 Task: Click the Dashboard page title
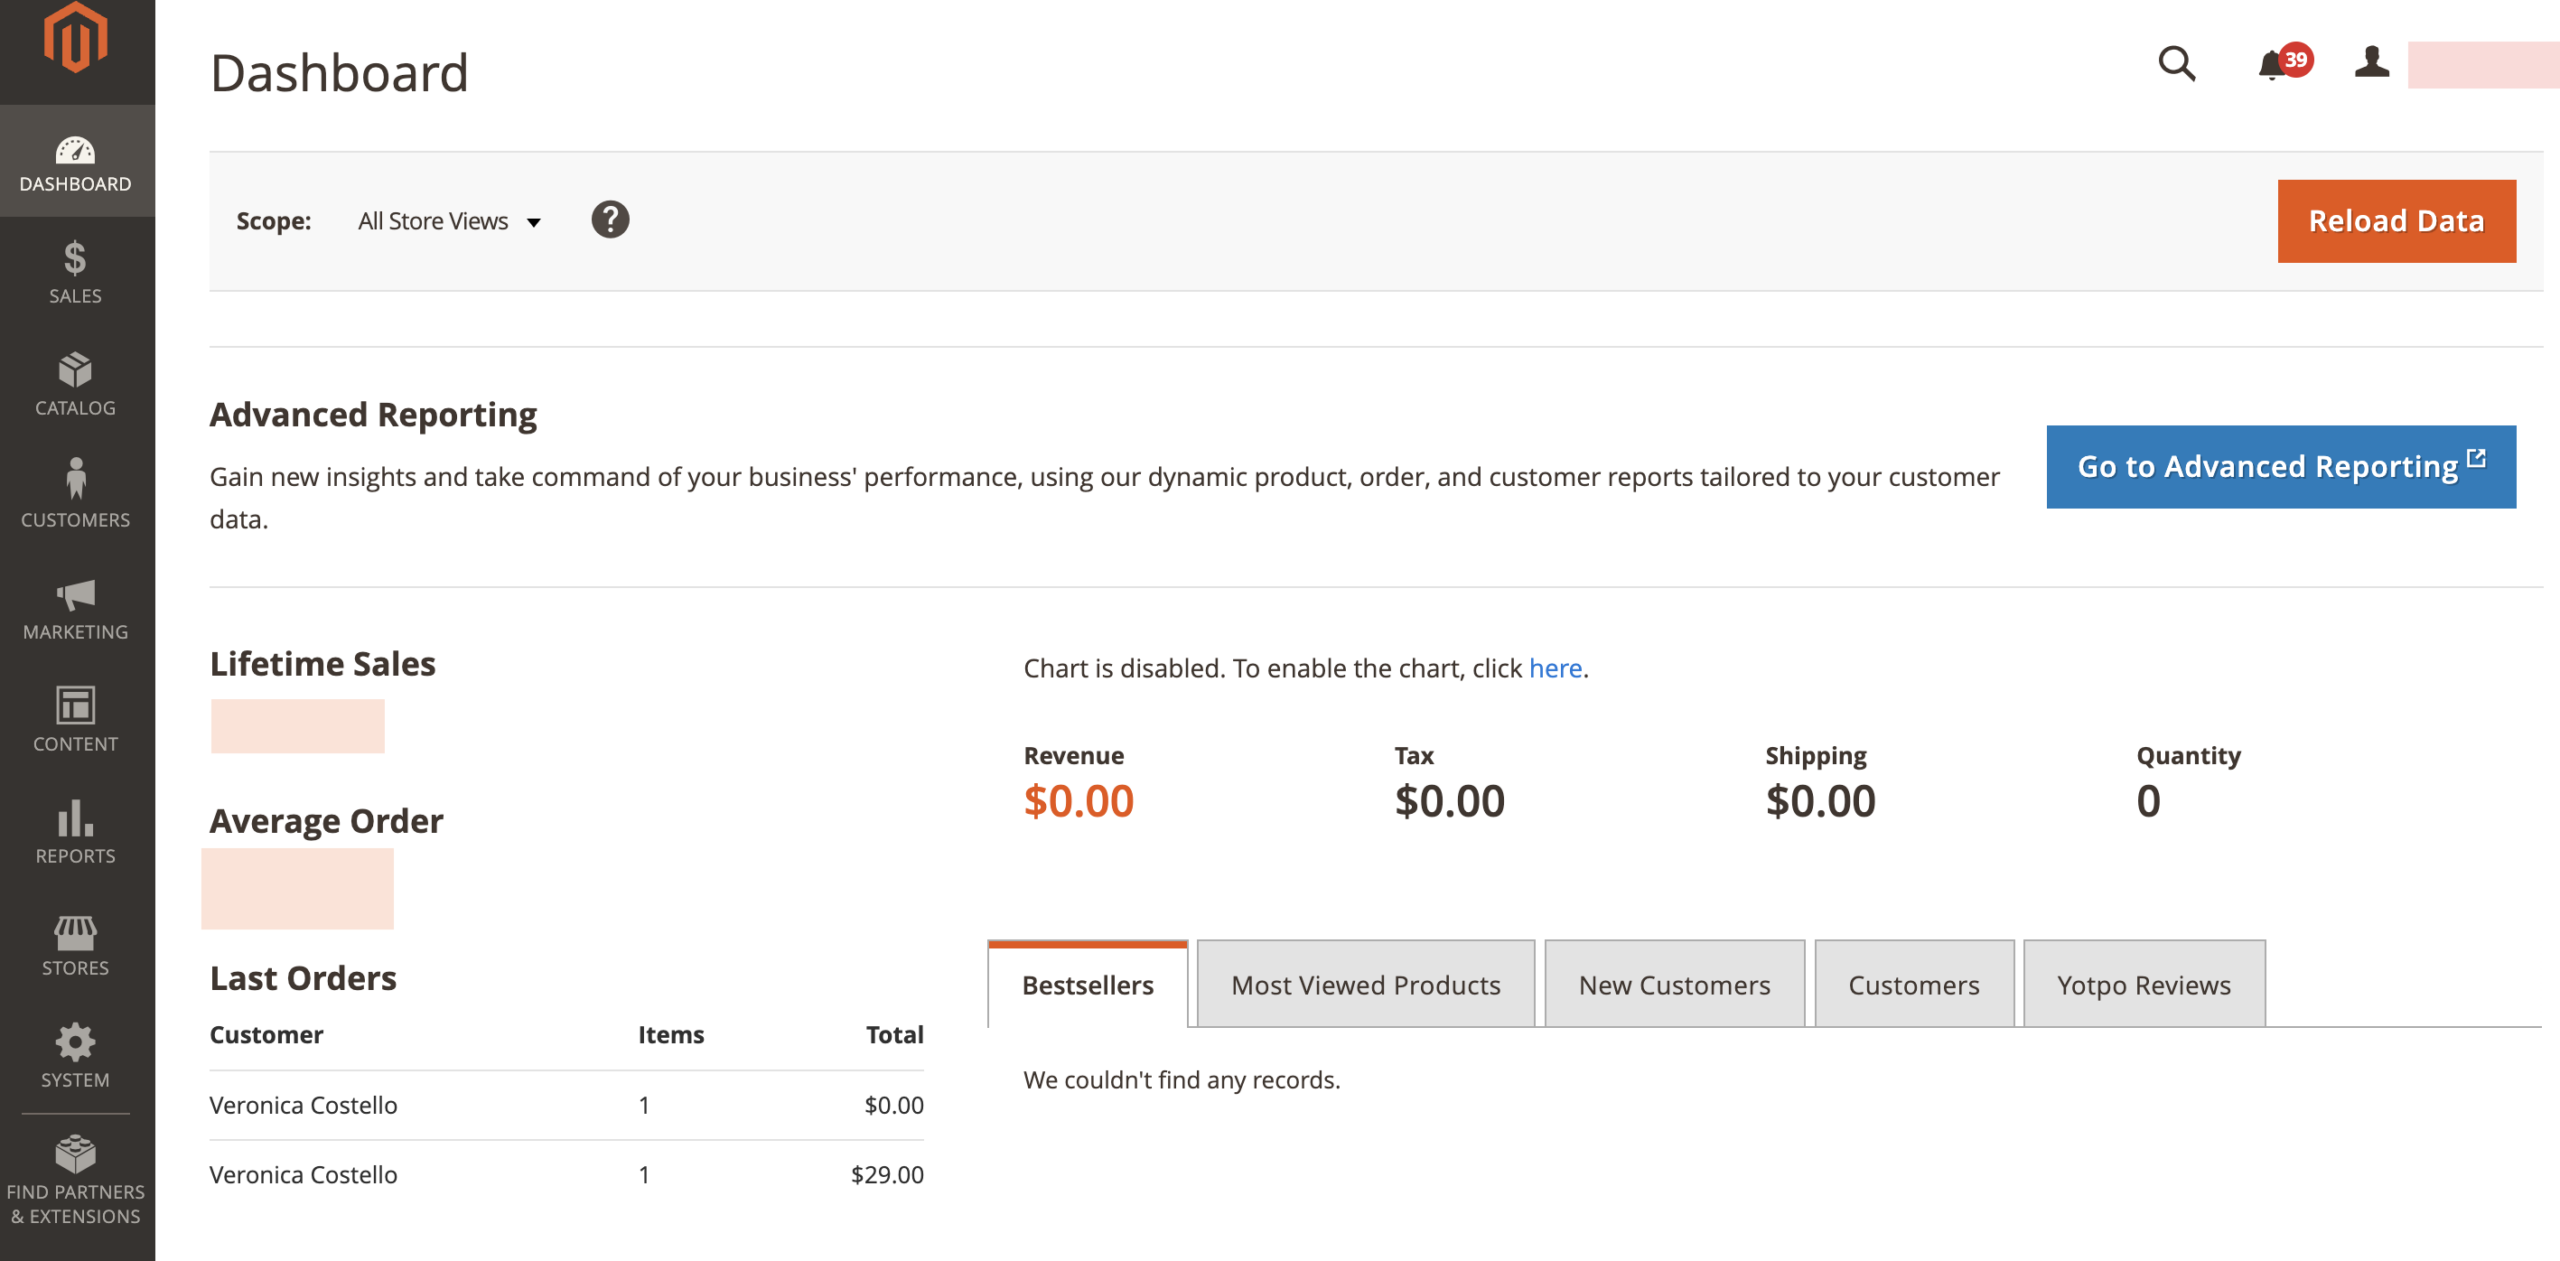tap(339, 73)
